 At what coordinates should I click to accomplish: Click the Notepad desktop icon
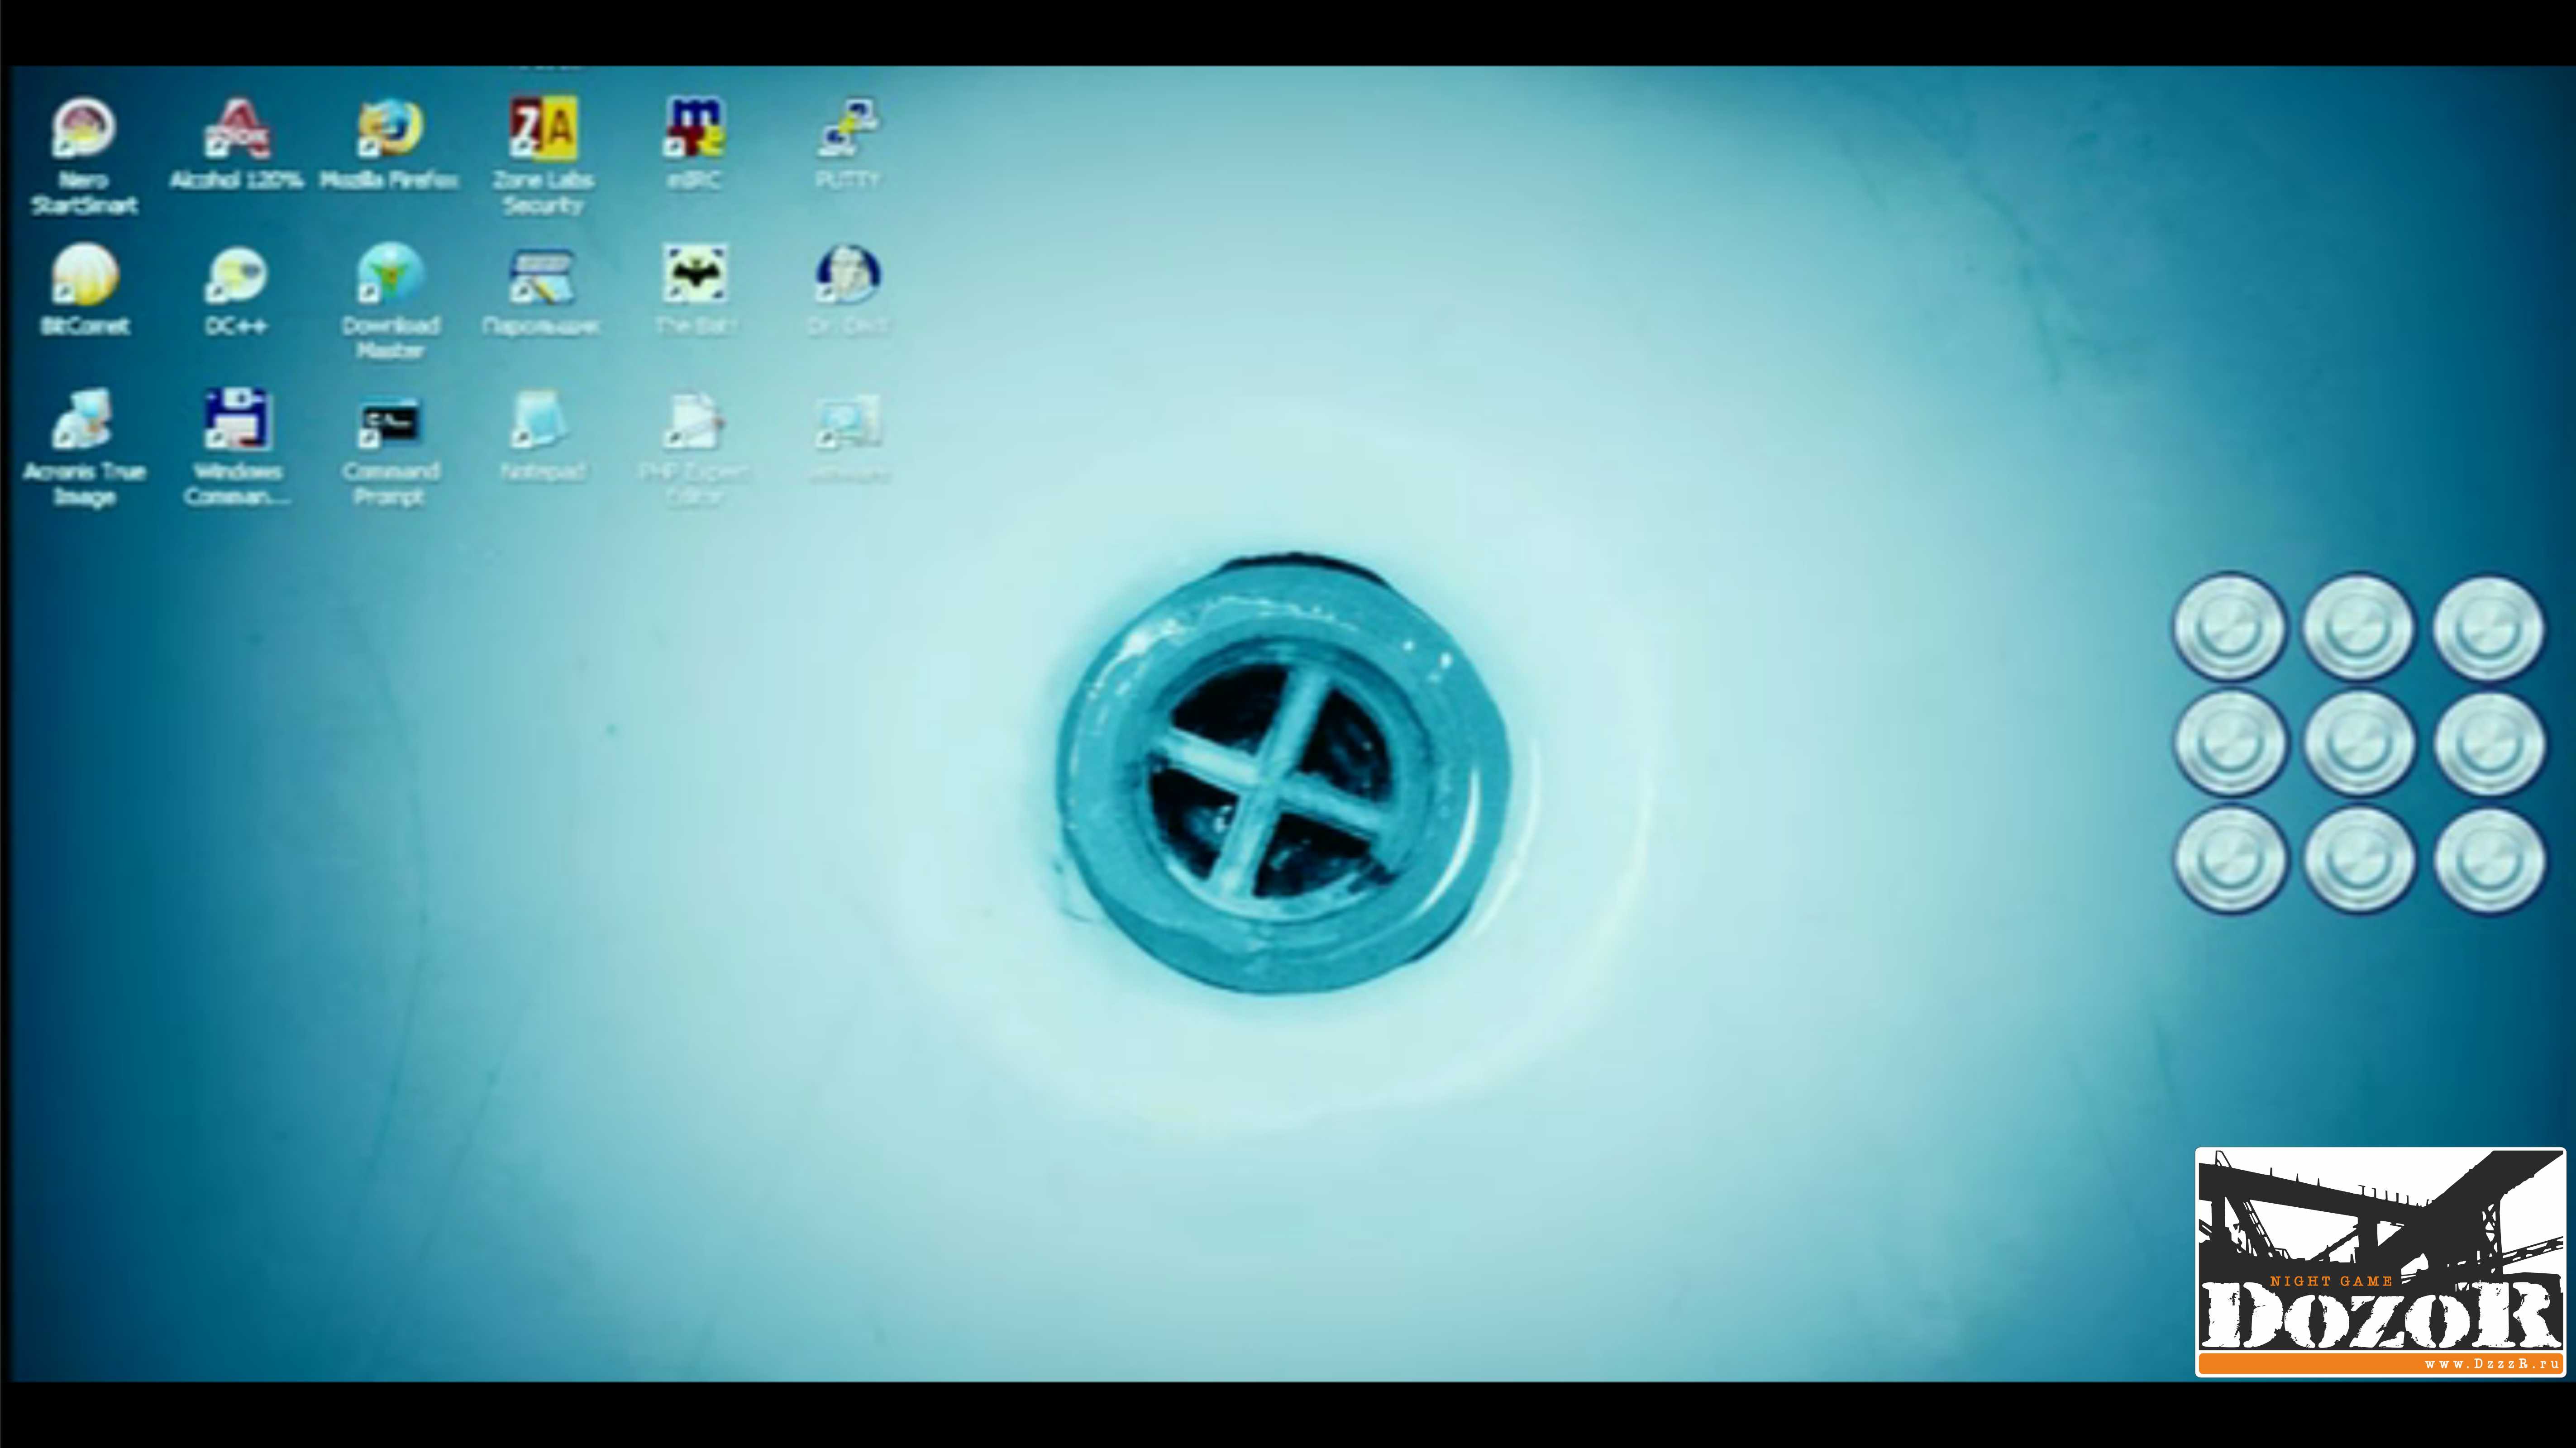(x=541, y=420)
